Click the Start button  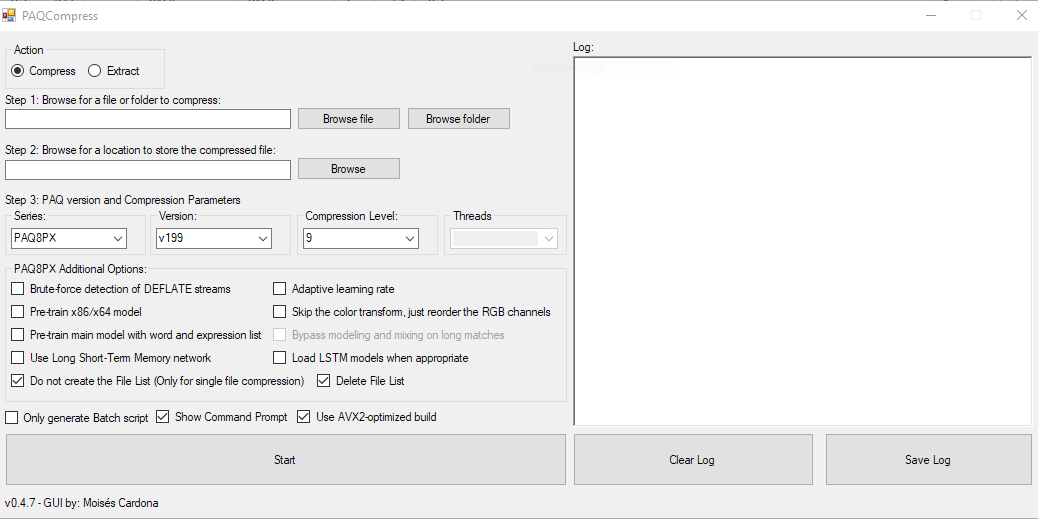285,459
